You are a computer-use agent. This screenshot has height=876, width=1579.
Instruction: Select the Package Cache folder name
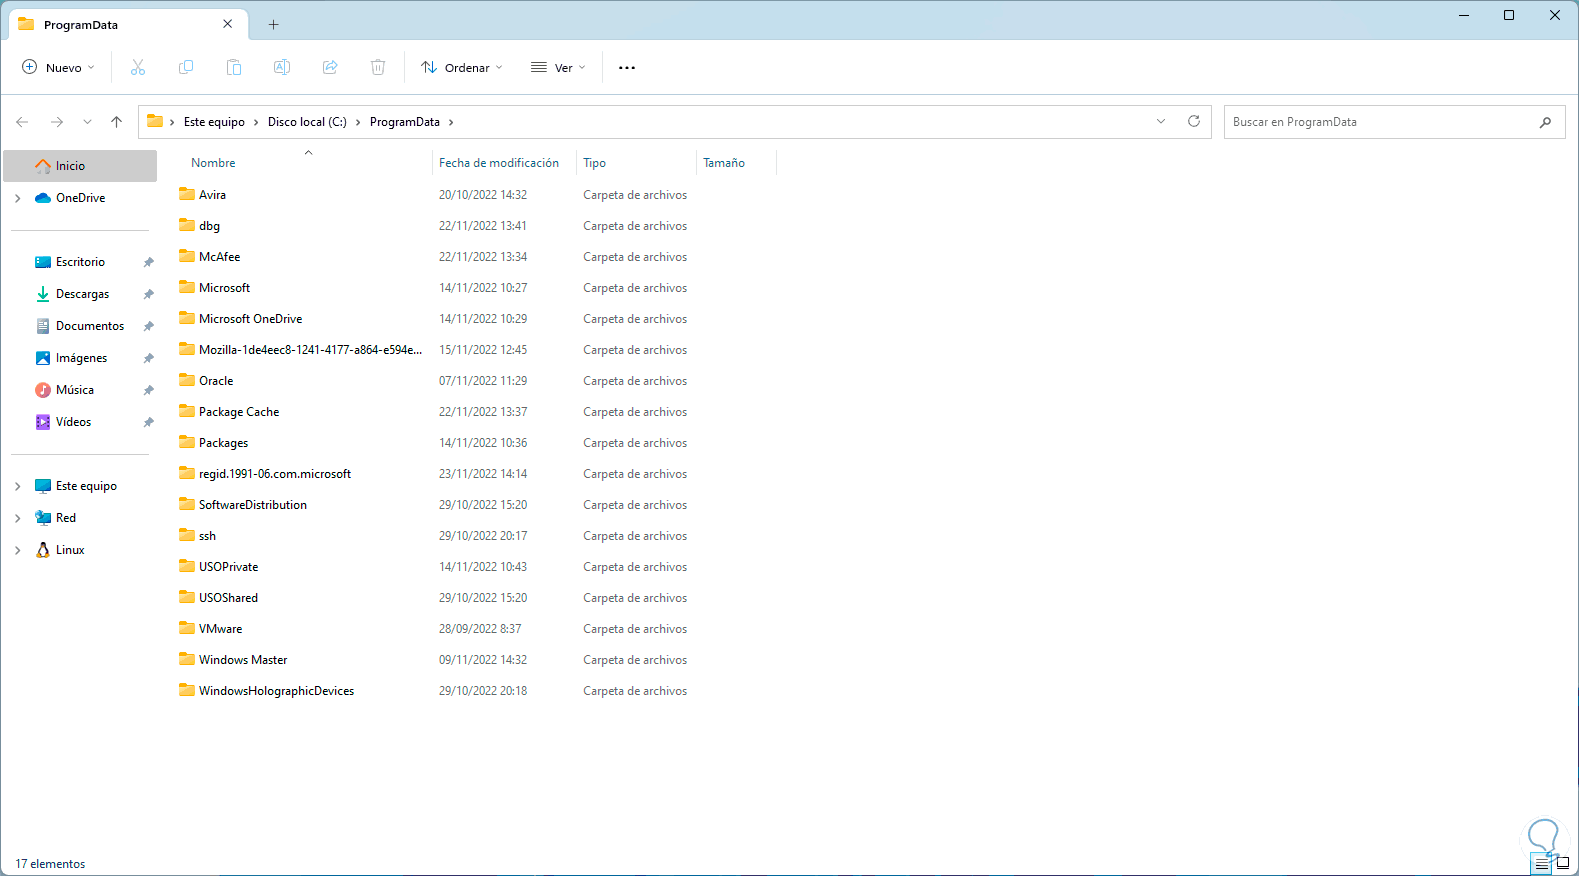[239, 412]
